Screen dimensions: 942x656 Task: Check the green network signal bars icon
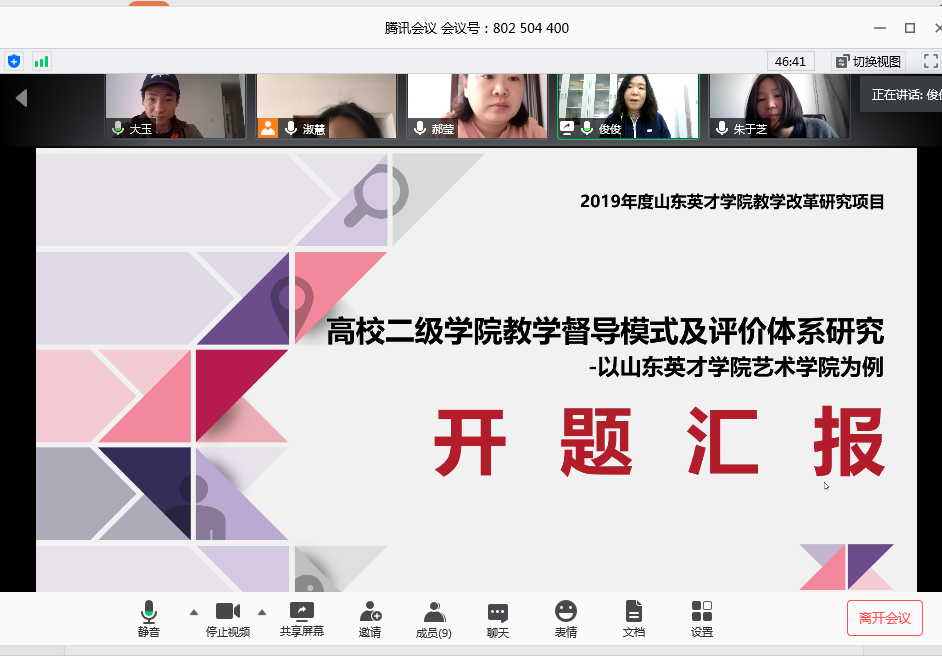[x=41, y=61]
